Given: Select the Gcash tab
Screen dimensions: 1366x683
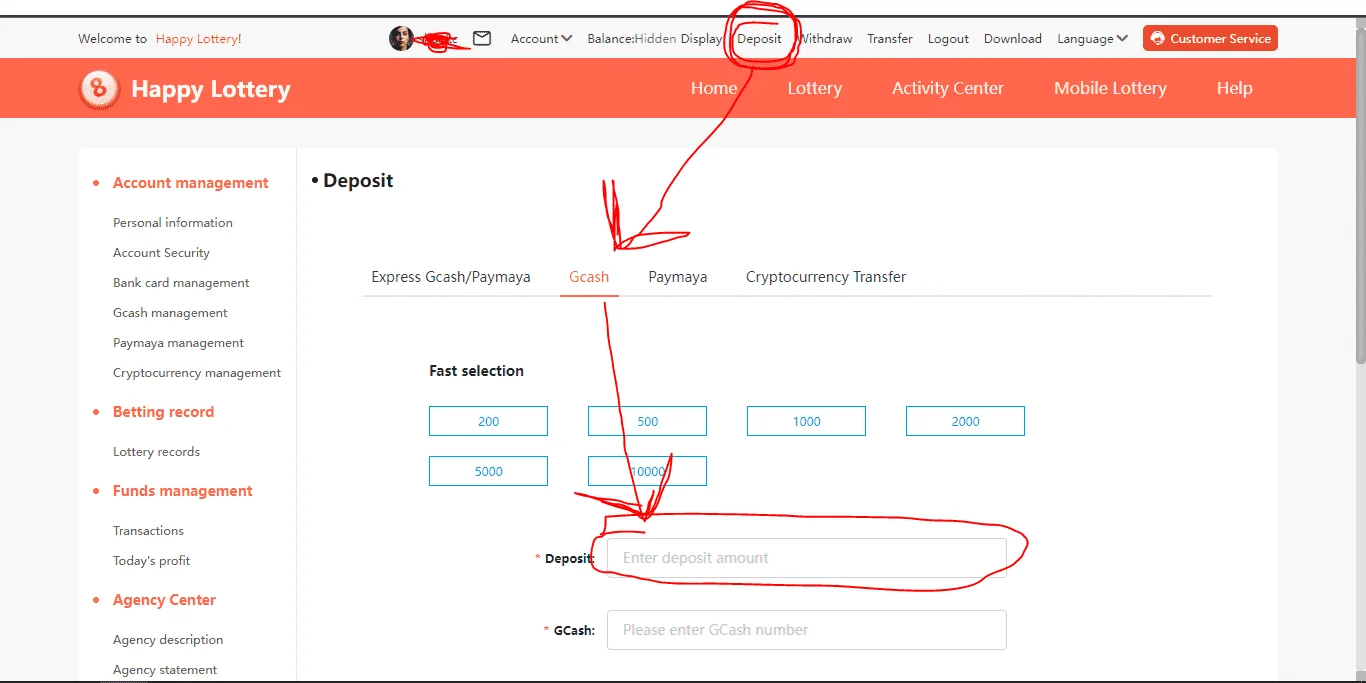Looking at the screenshot, I should tap(589, 277).
